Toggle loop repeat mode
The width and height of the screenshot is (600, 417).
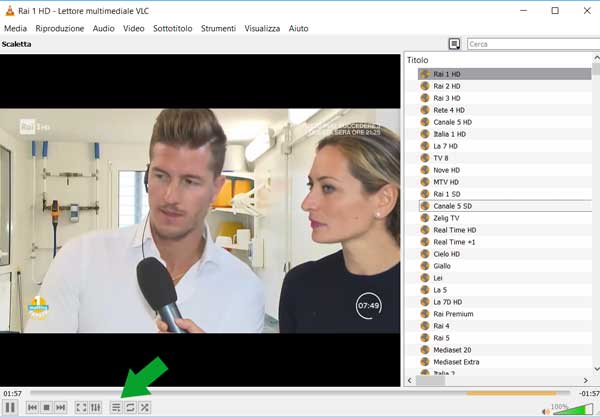point(130,407)
